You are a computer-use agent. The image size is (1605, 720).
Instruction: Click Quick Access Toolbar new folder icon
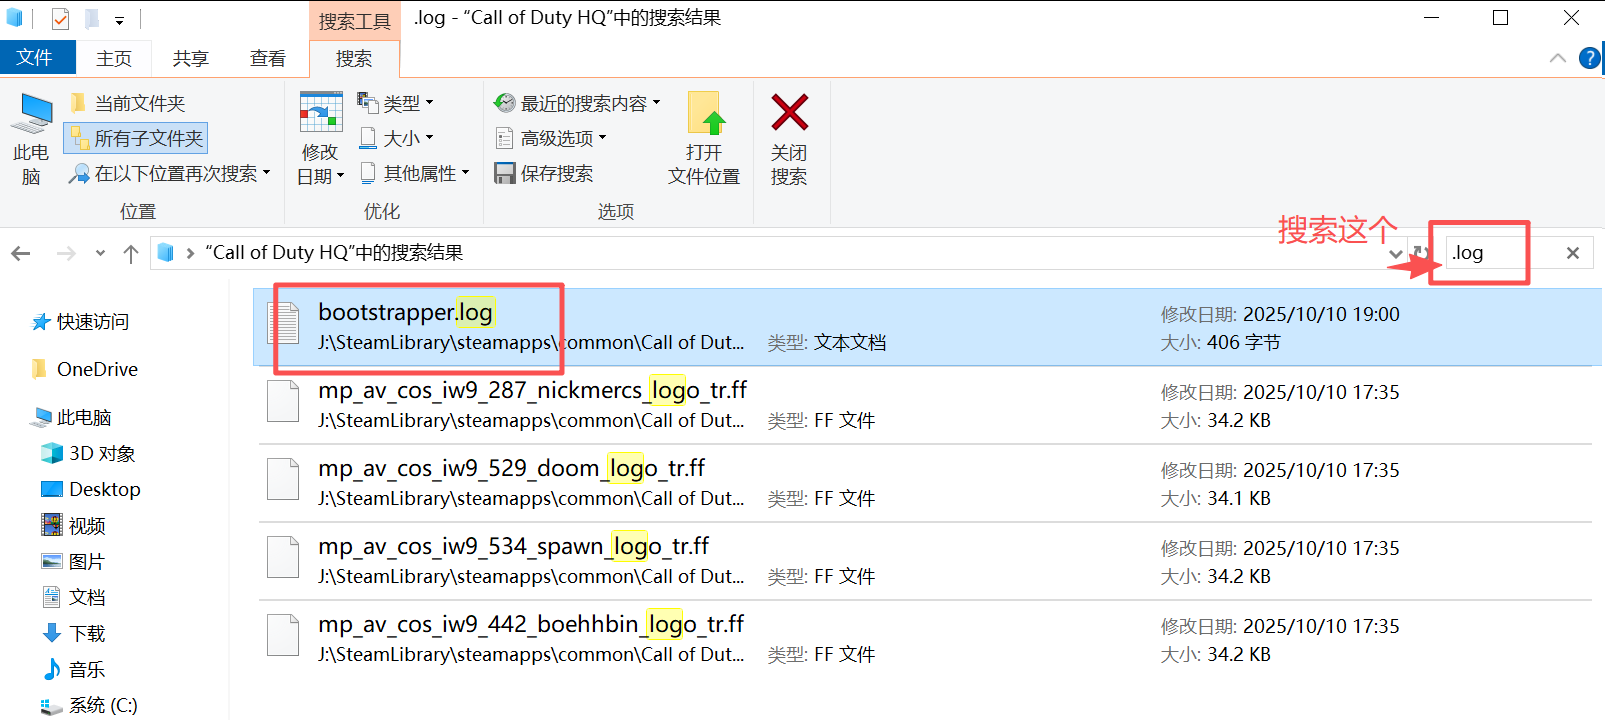(x=91, y=19)
